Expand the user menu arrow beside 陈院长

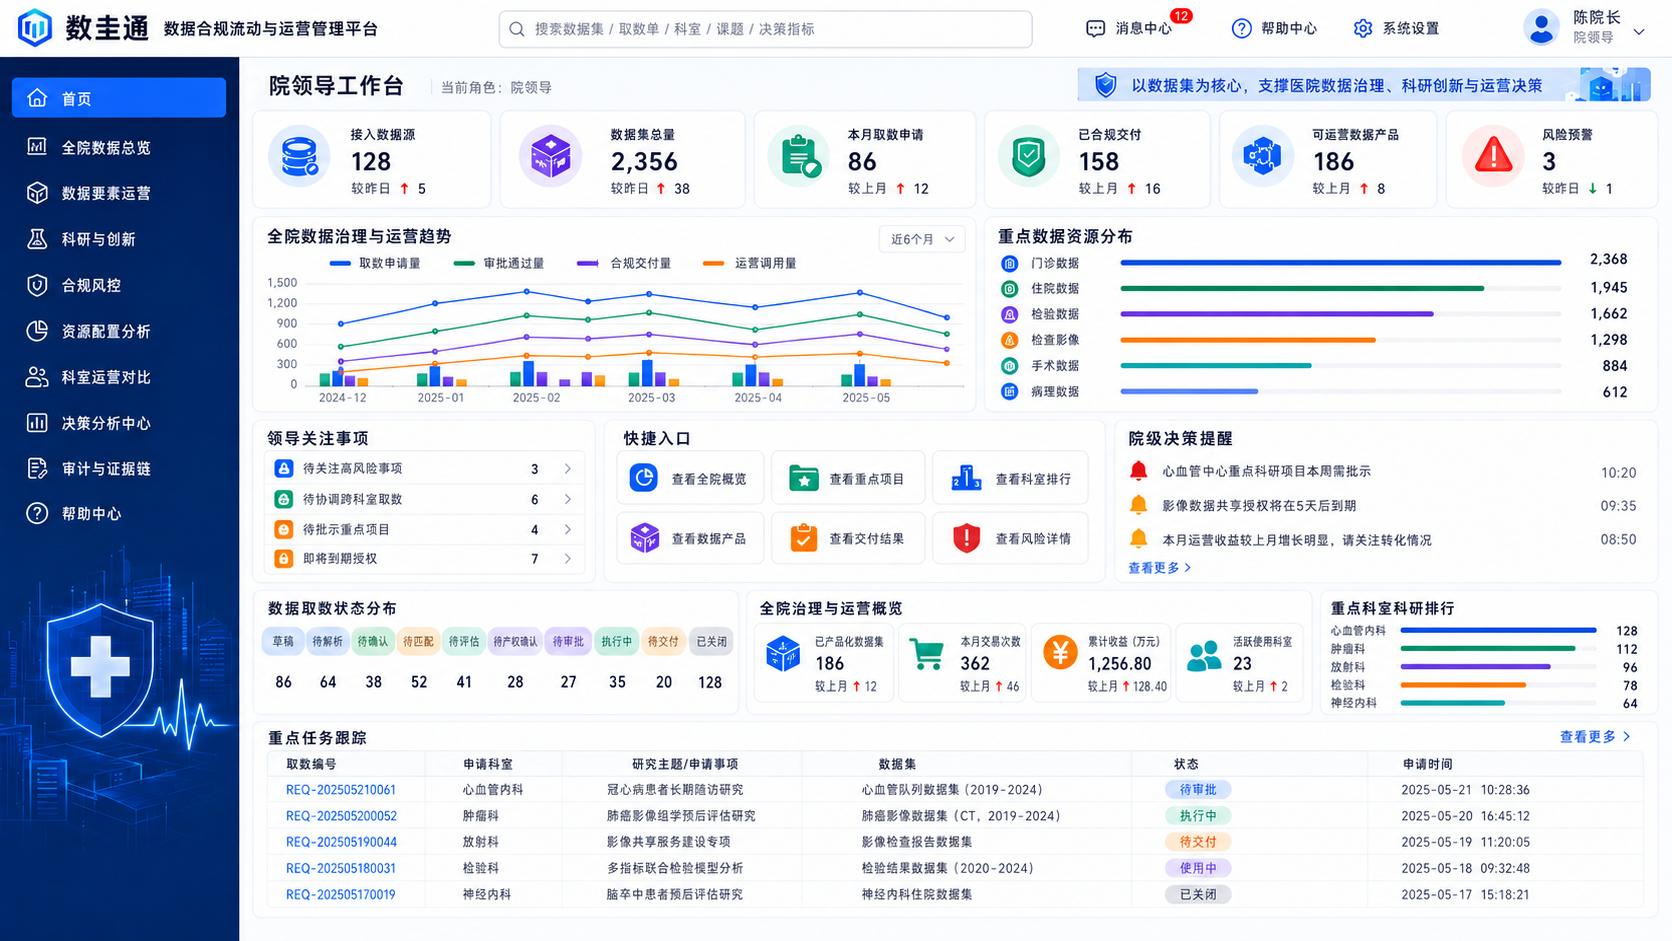point(1639,32)
